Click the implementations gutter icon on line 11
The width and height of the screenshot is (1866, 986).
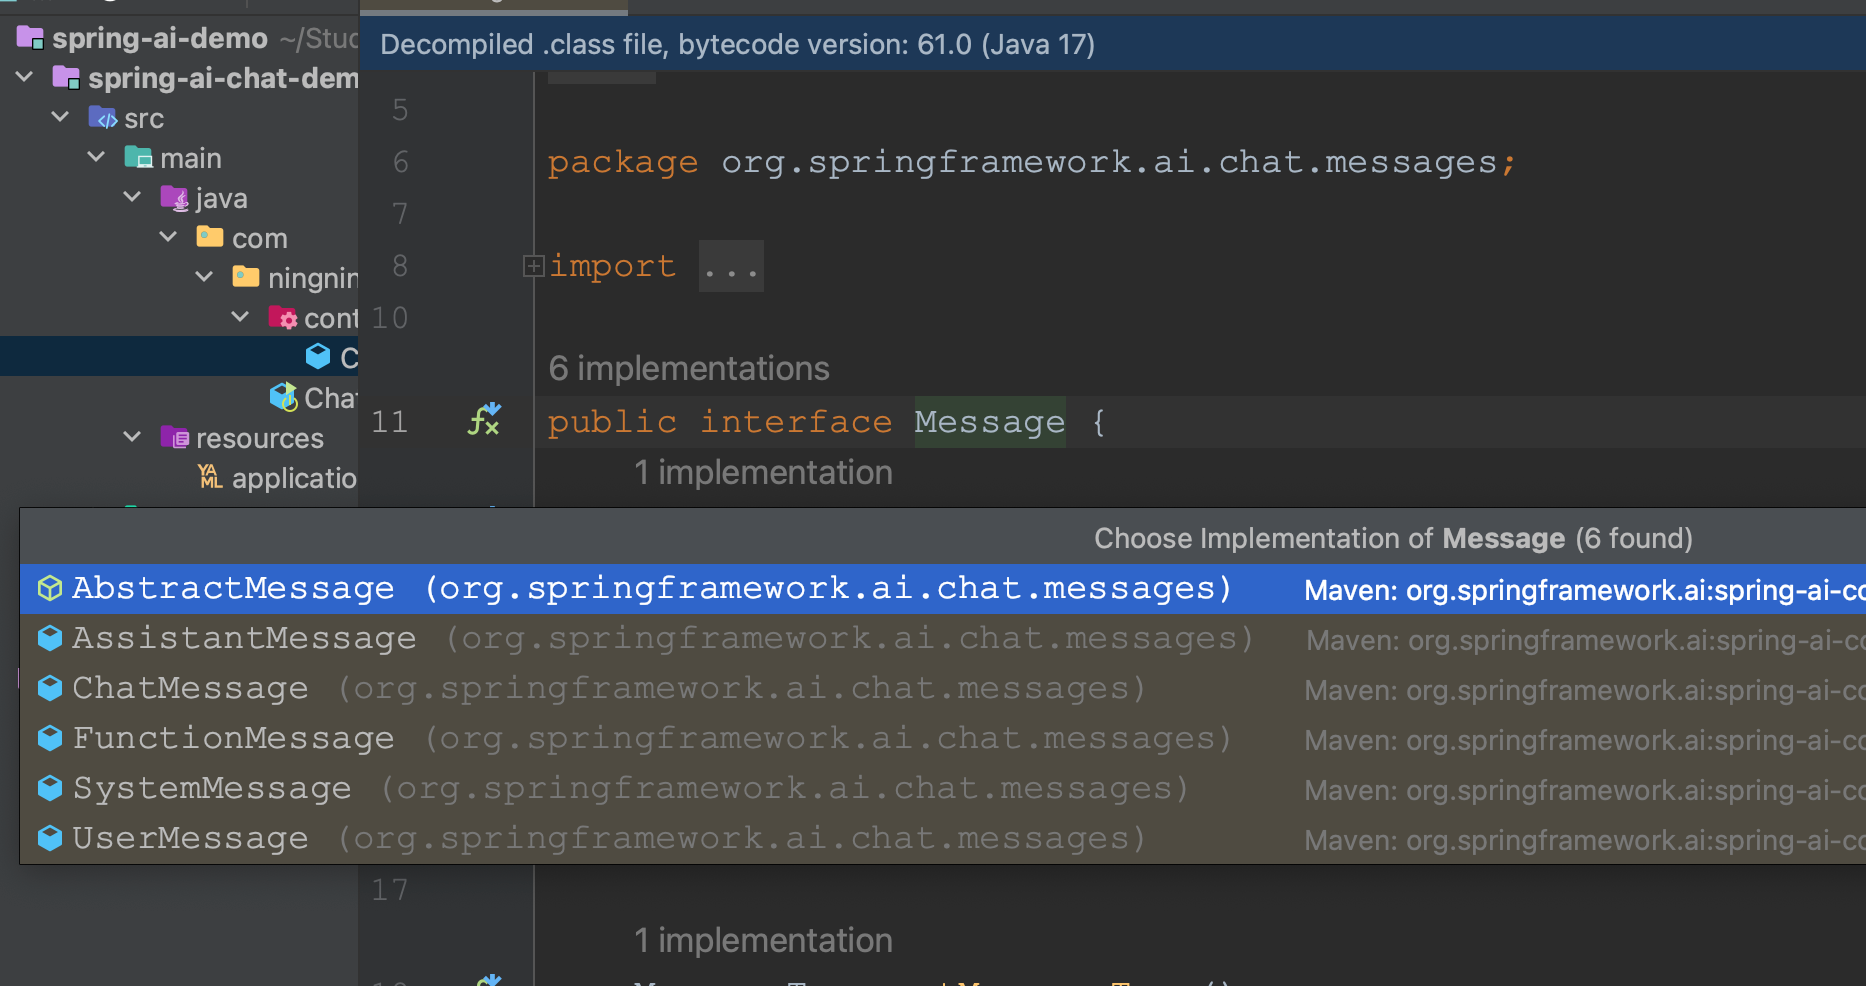point(485,420)
